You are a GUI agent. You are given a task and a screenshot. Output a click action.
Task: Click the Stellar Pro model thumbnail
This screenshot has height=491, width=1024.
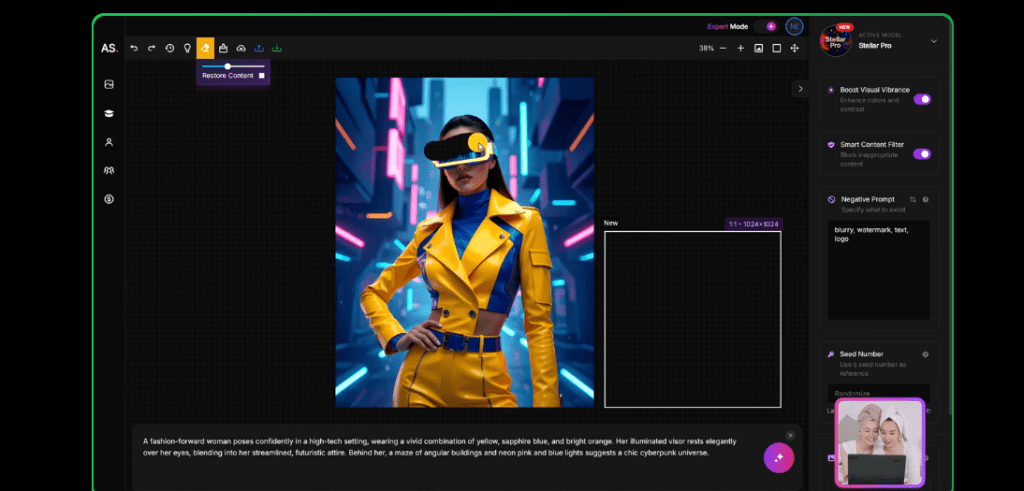(836, 40)
